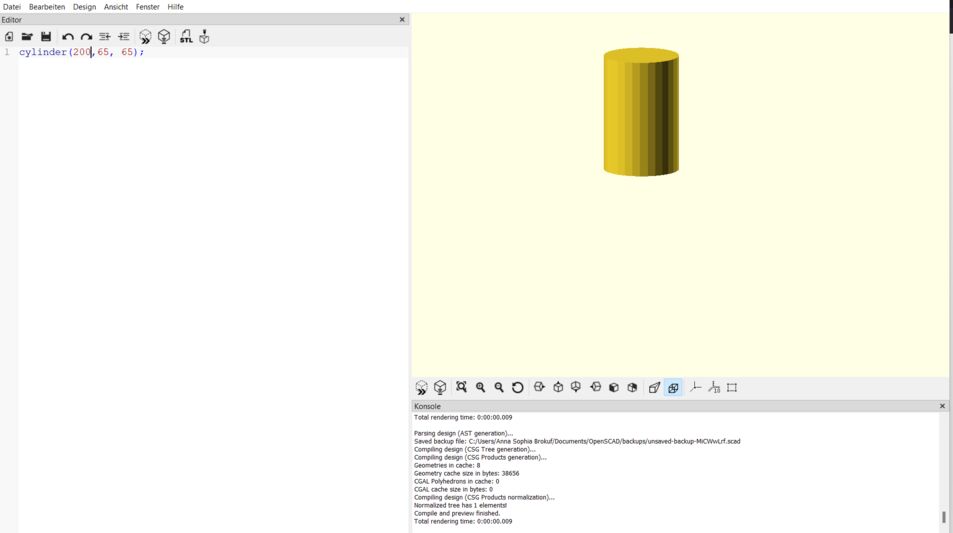Screen dimensions: 953x533
Task: Close the Editor panel
Action: (x=402, y=19)
